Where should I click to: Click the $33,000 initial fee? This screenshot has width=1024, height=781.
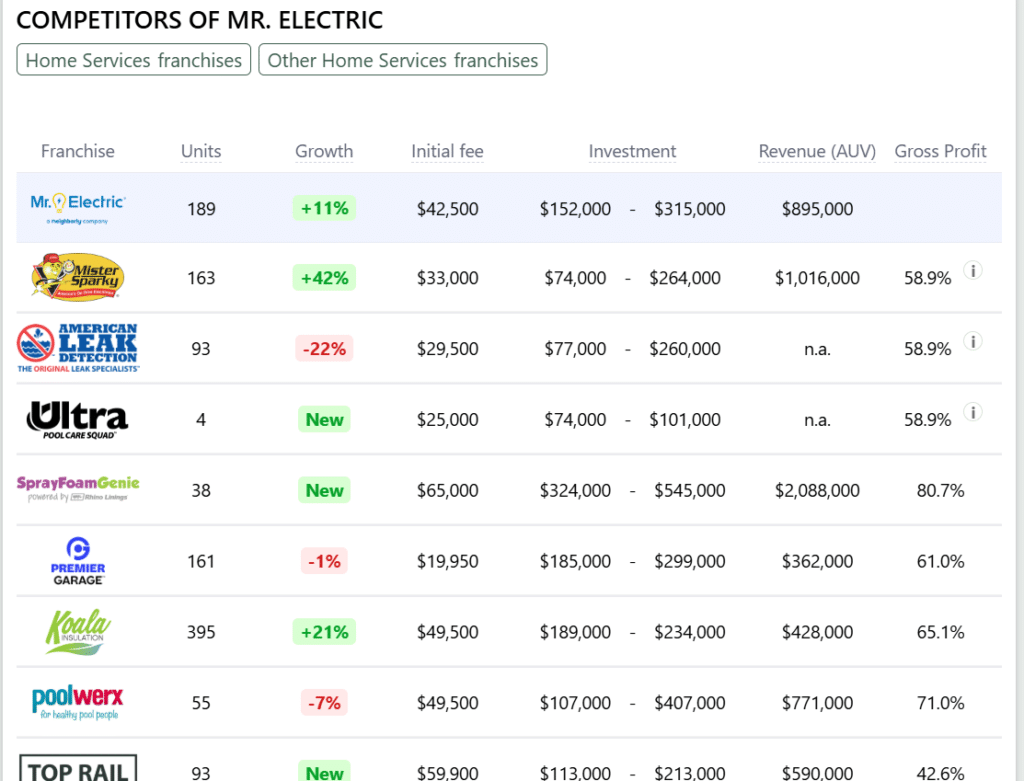[447, 278]
